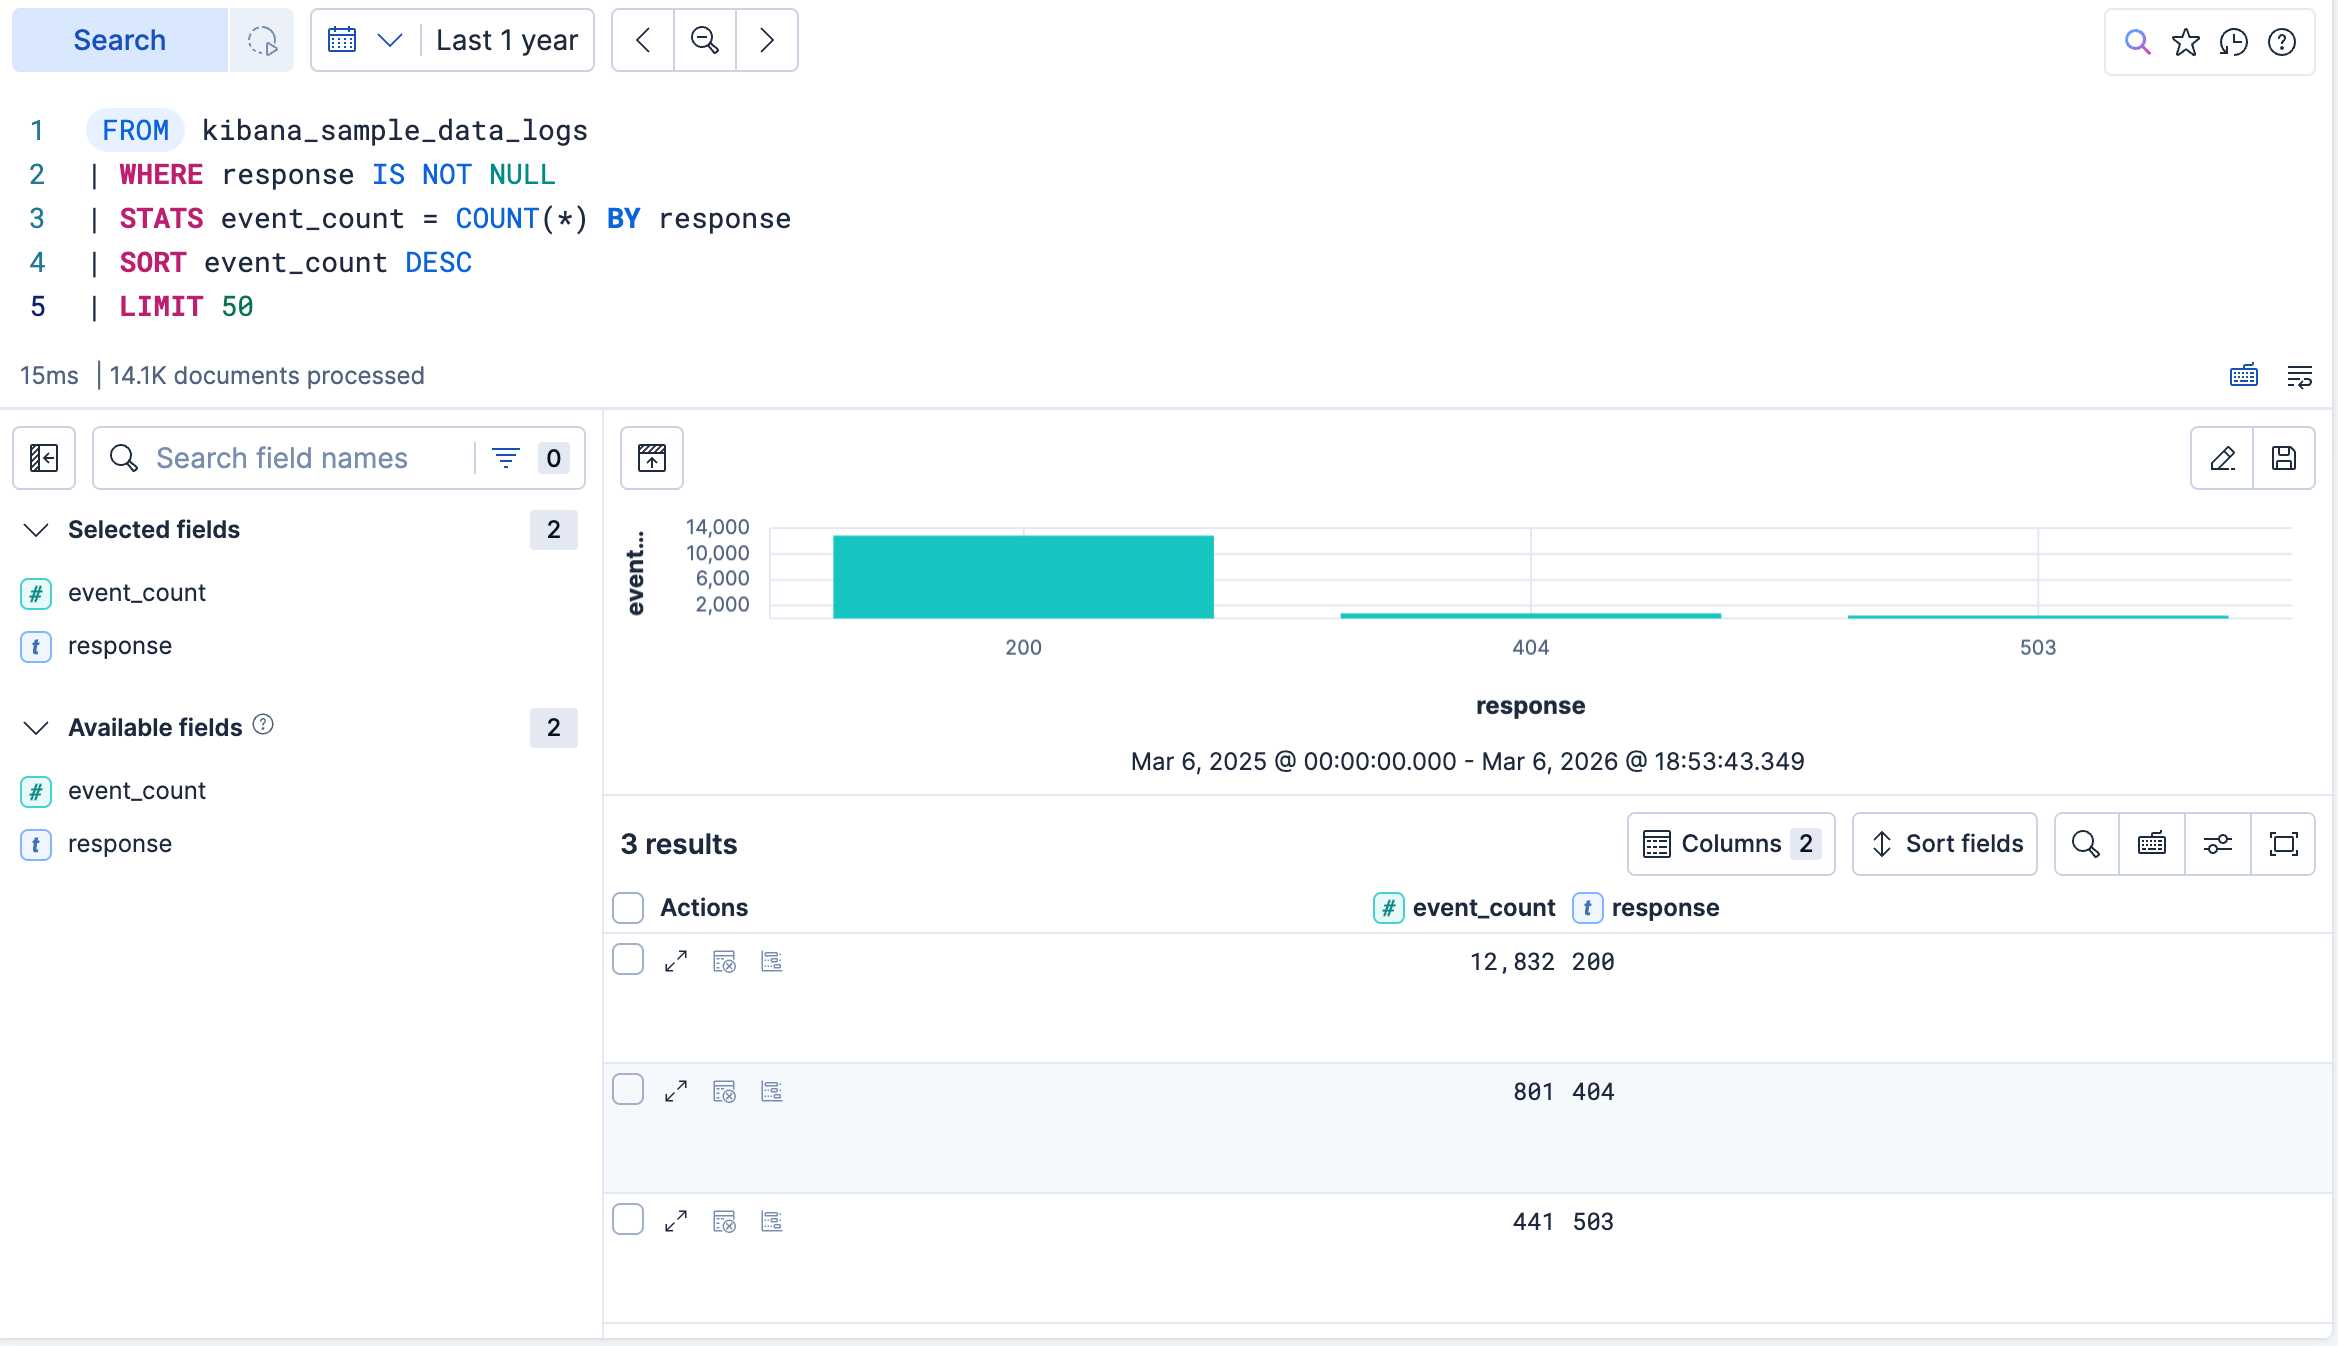Open the row display options
The width and height of the screenshot is (2338, 1346).
[x=2217, y=844]
